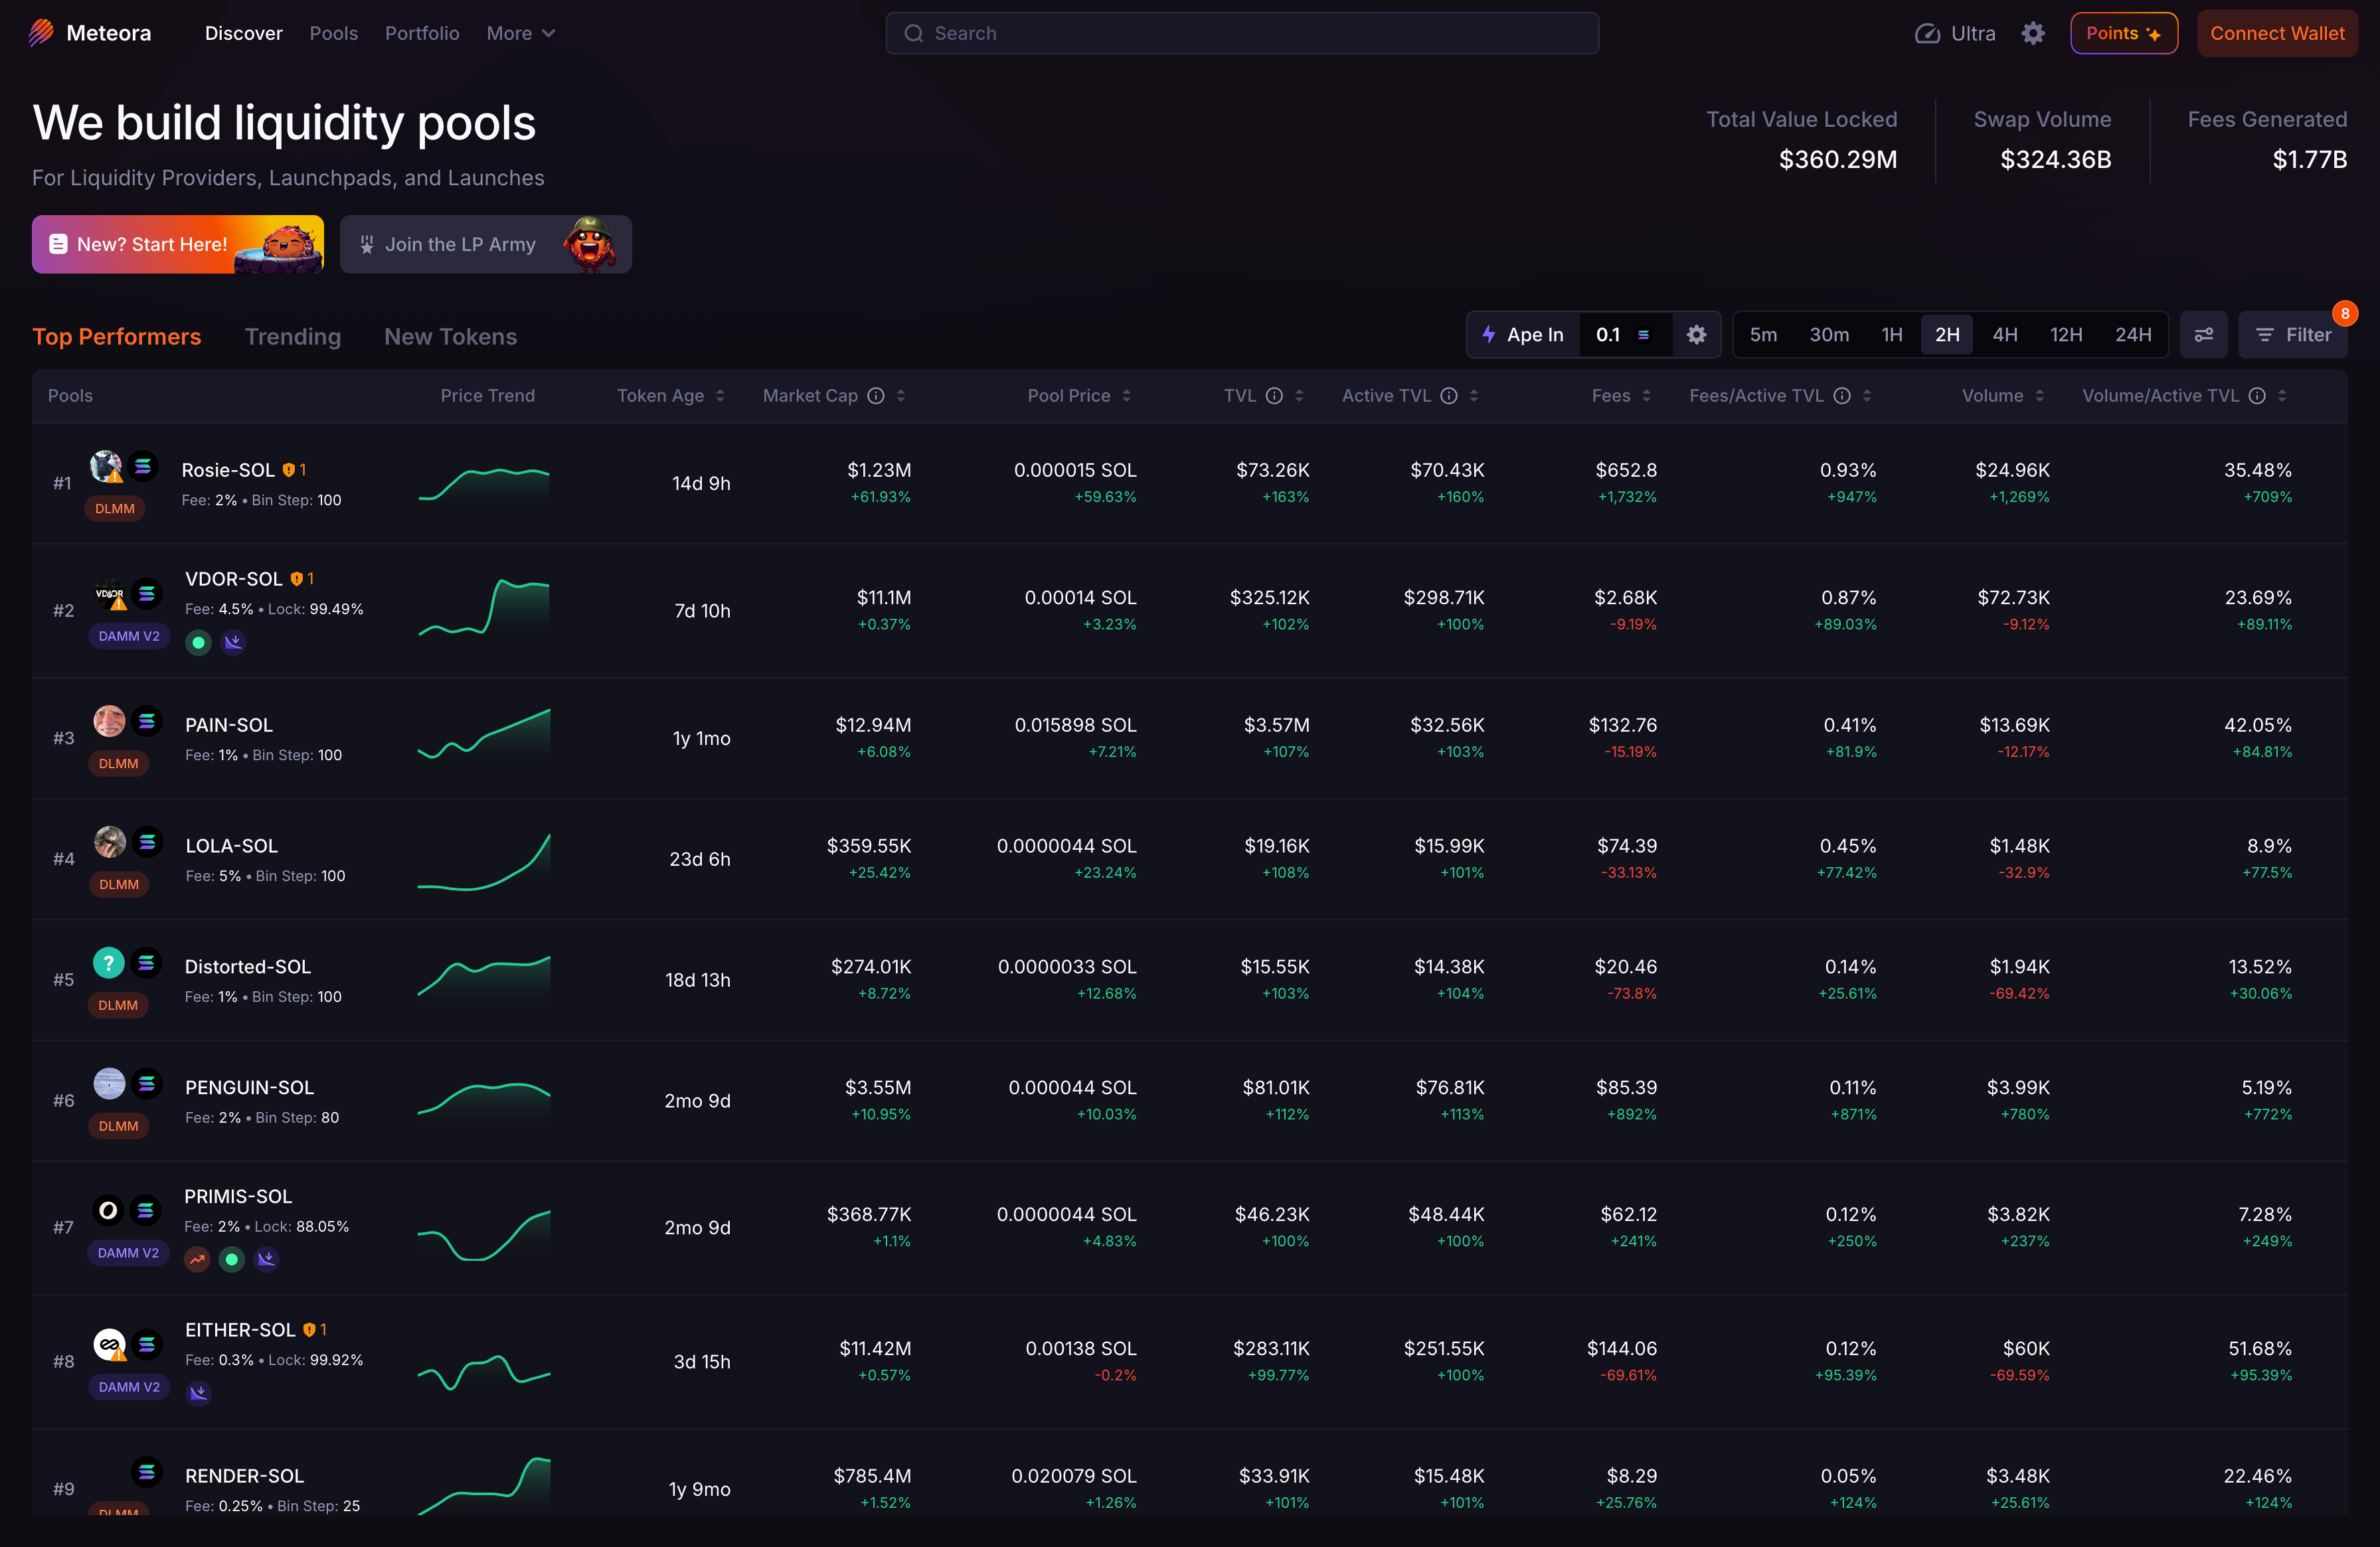The image size is (2380, 1547).
Task: Click Rosie-SOL warning shield icon
Action: click(x=289, y=470)
